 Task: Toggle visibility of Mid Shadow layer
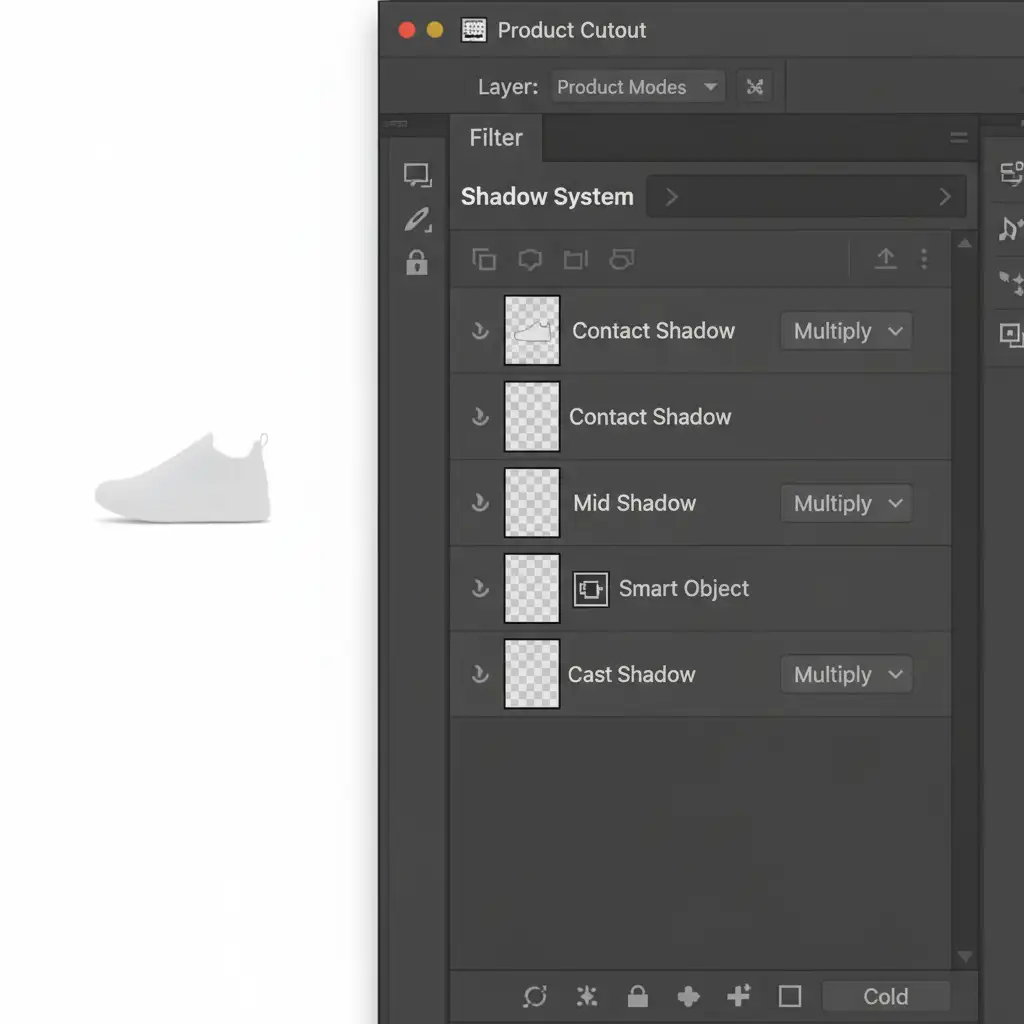pyautogui.click(x=480, y=503)
